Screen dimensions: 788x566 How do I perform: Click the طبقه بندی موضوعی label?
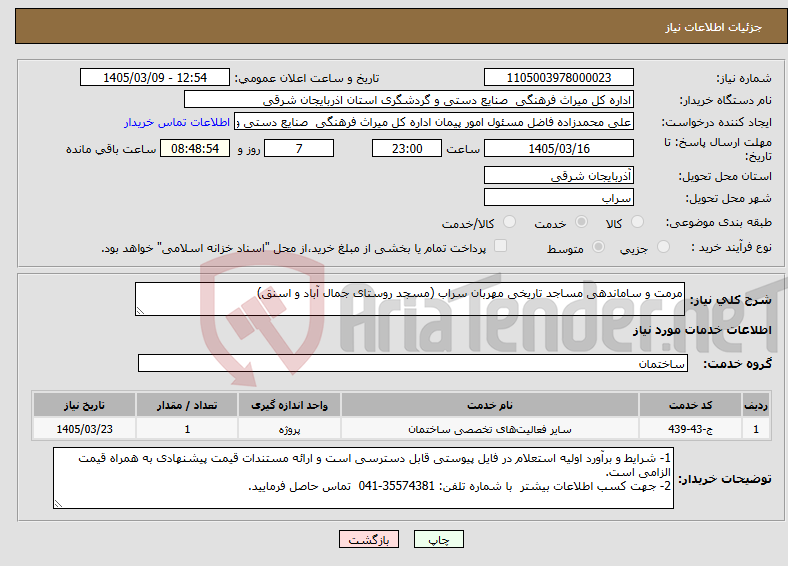click(719, 222)
